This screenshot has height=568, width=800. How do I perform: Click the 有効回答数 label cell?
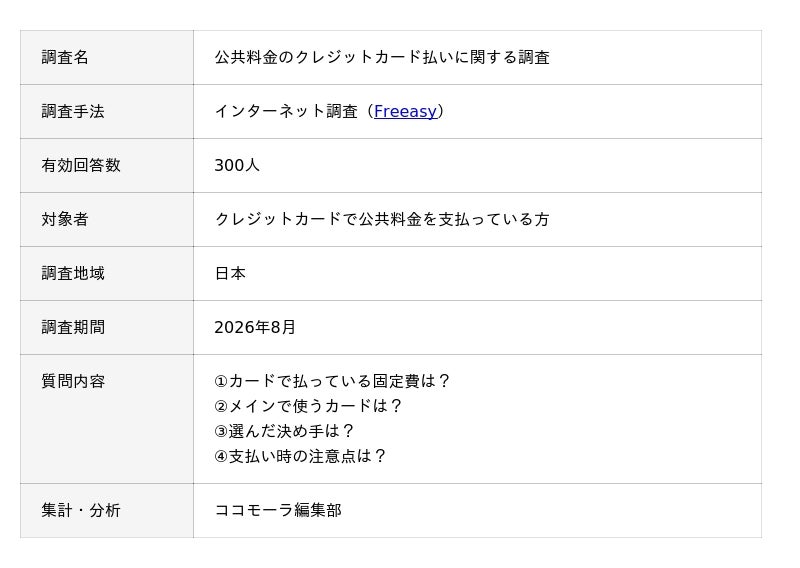pos(107,166)
